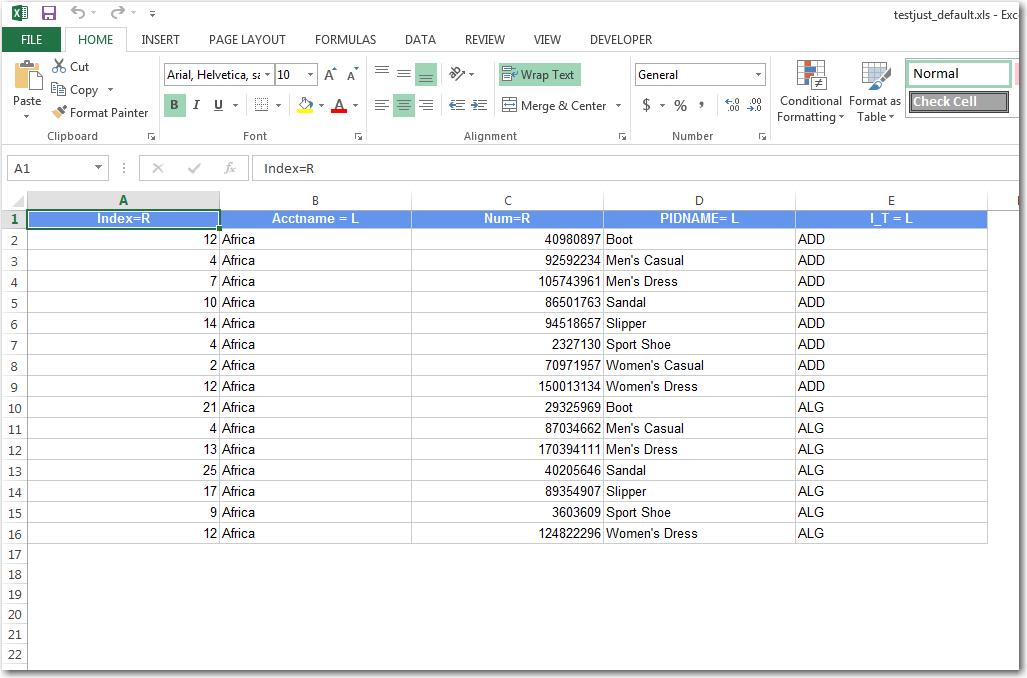Click the Format Painter brush icon
The image size is (1027, 678).
[x=60, y=113]
